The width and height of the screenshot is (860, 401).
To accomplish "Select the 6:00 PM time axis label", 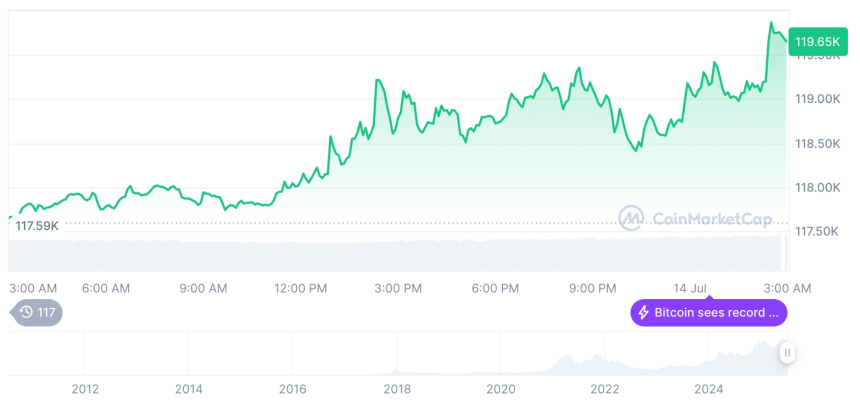I will pos(495,288).
